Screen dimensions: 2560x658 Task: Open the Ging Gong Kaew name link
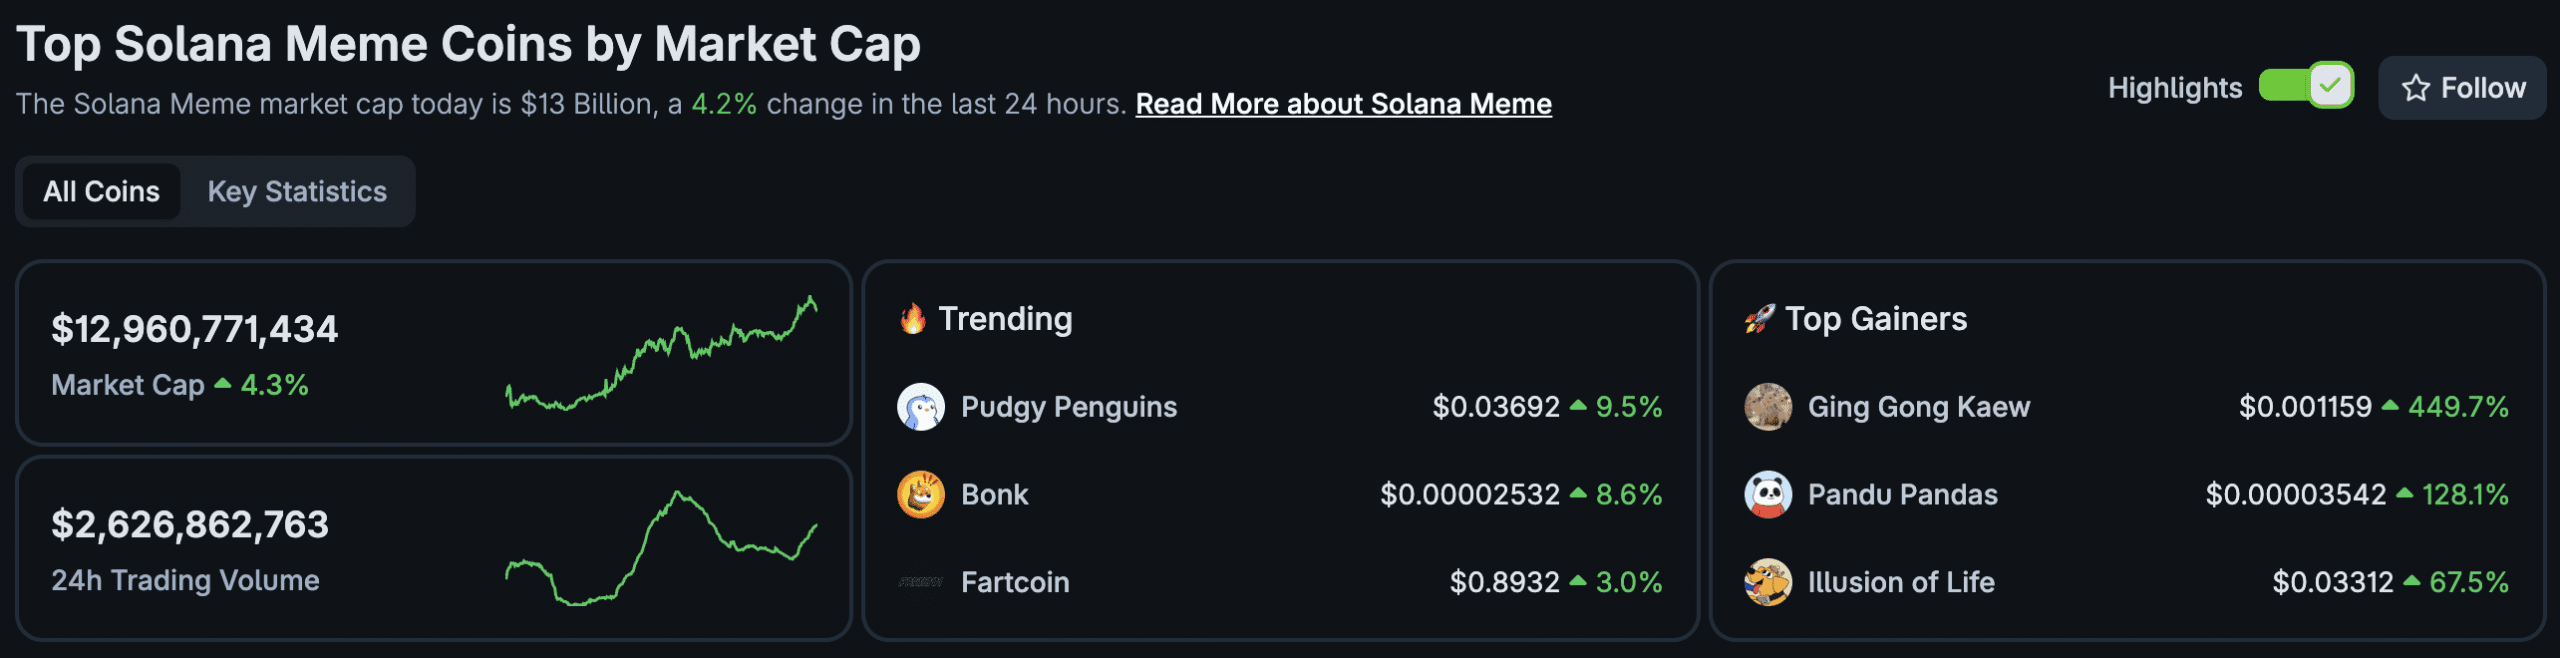tap(1919, 407)
